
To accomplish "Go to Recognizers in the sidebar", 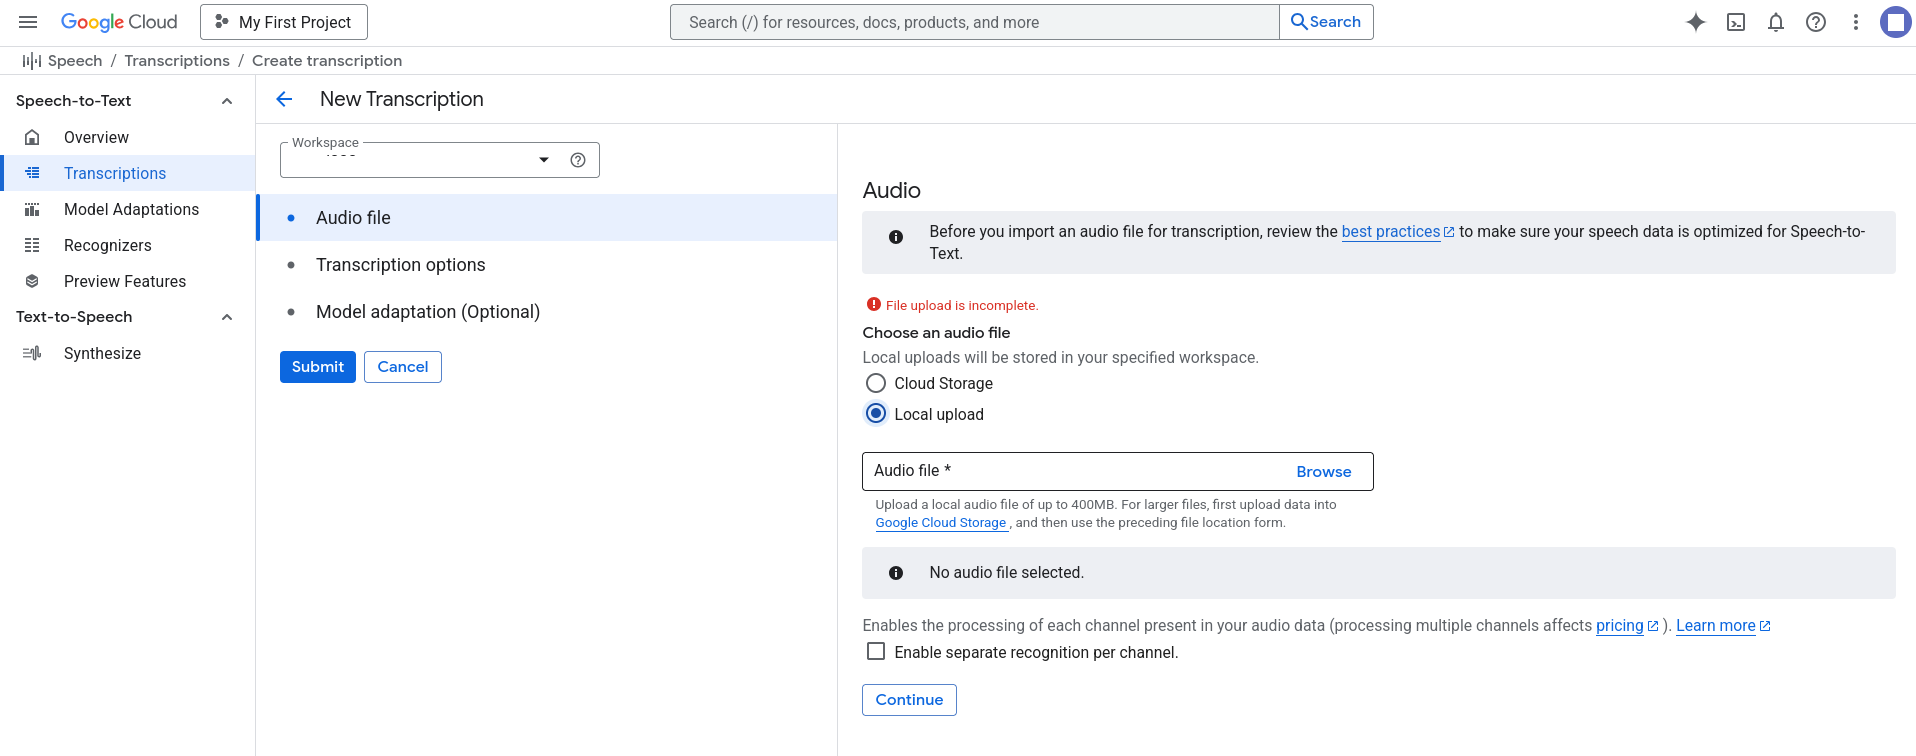I will [x=108, y=245].
